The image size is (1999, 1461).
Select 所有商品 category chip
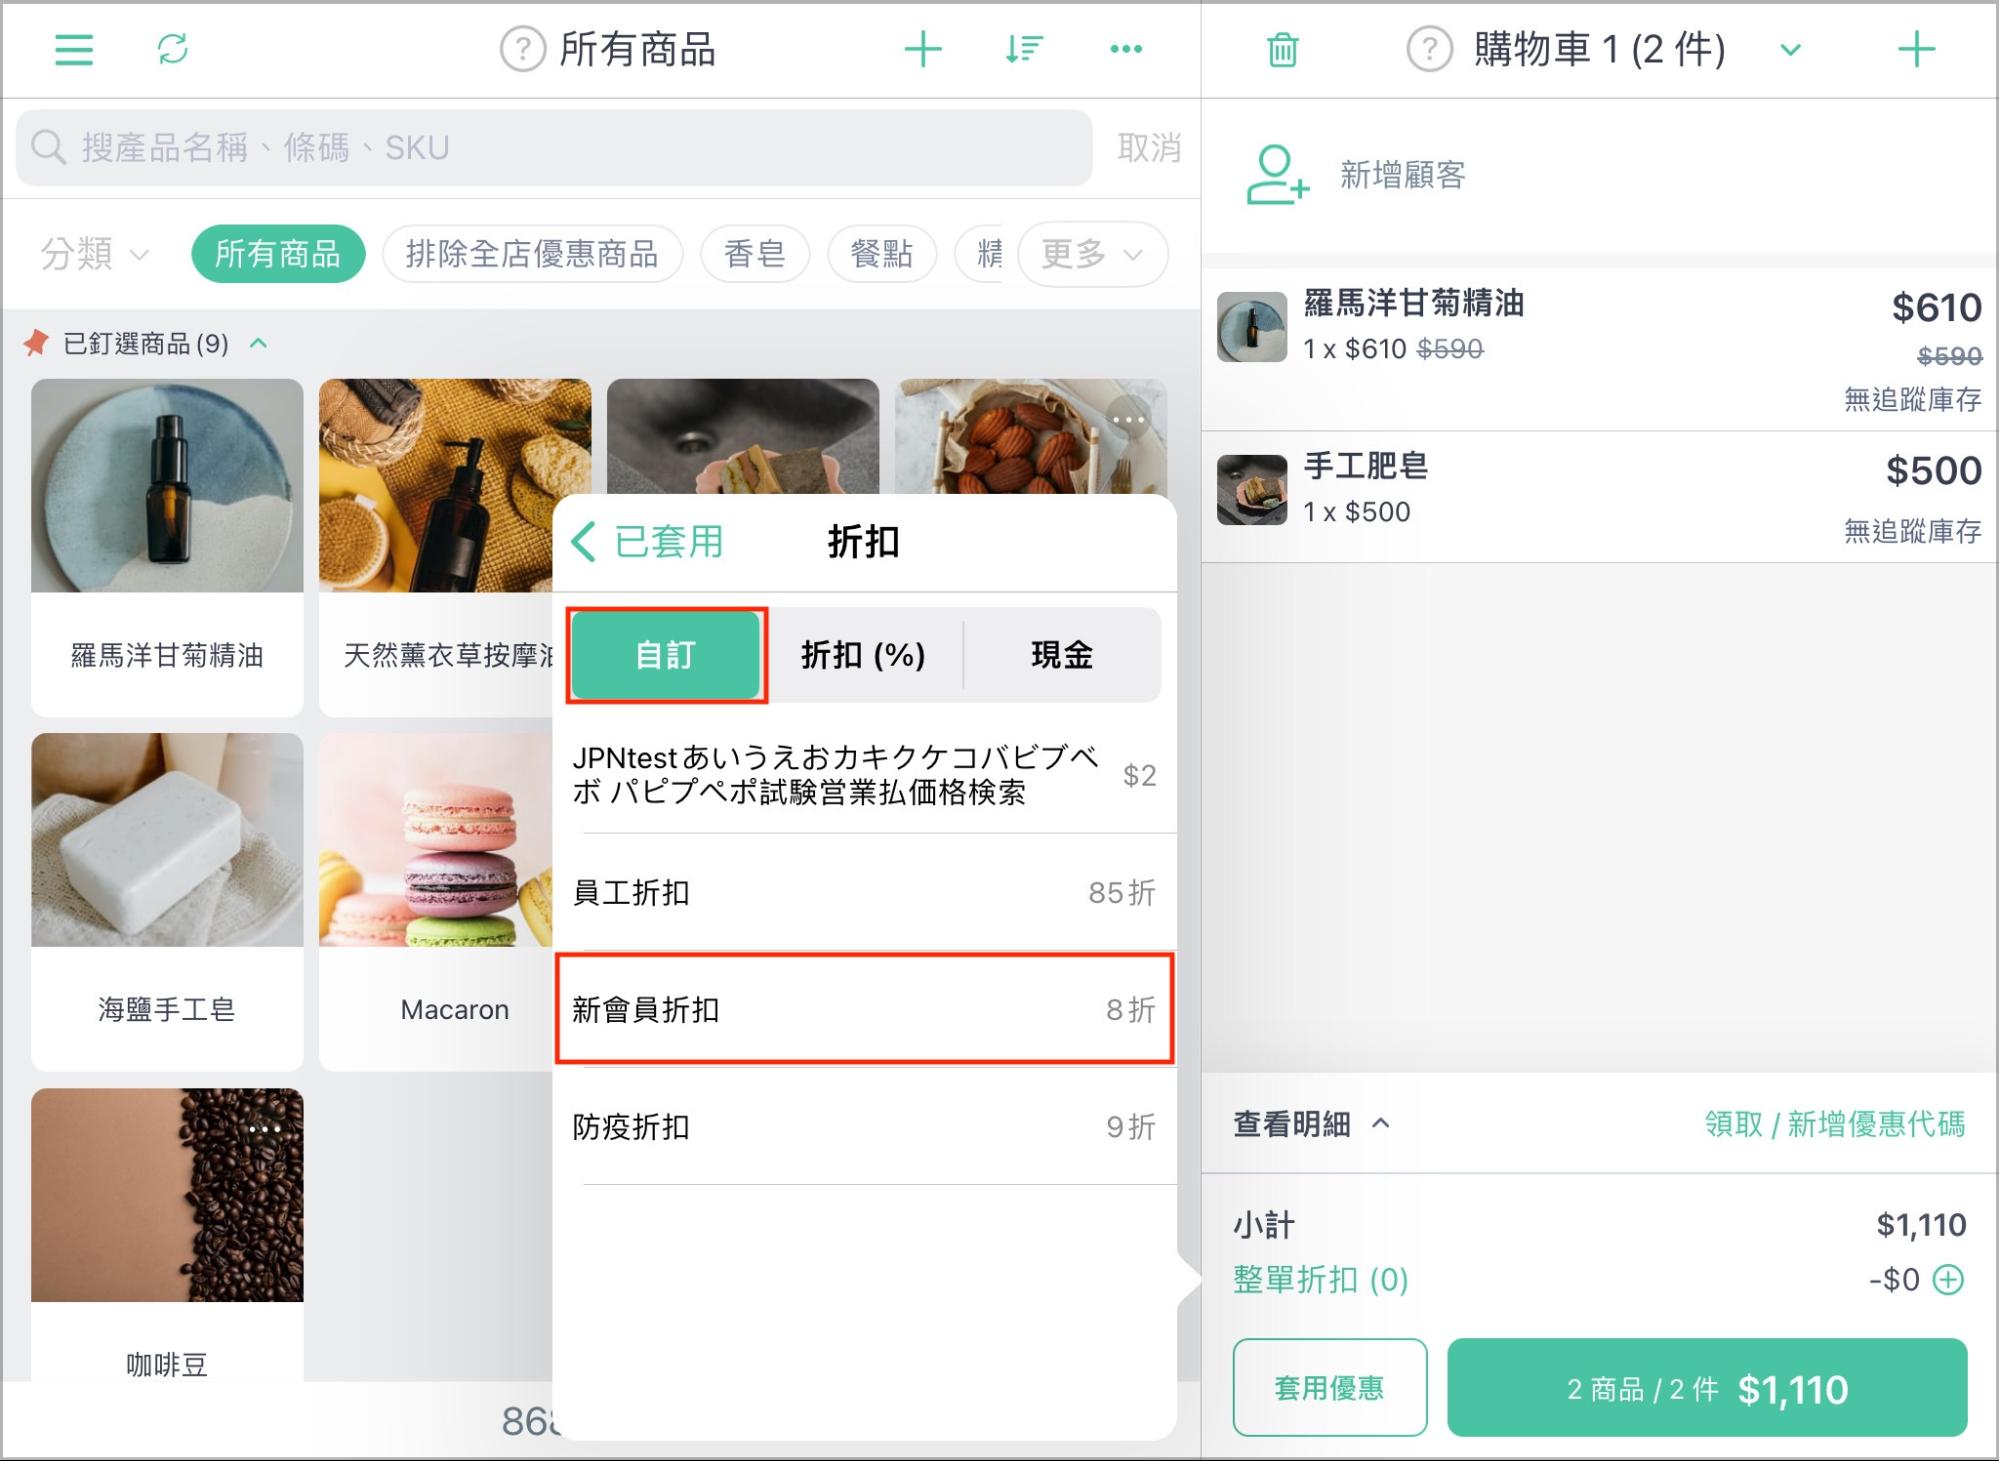tap(278, 254)
